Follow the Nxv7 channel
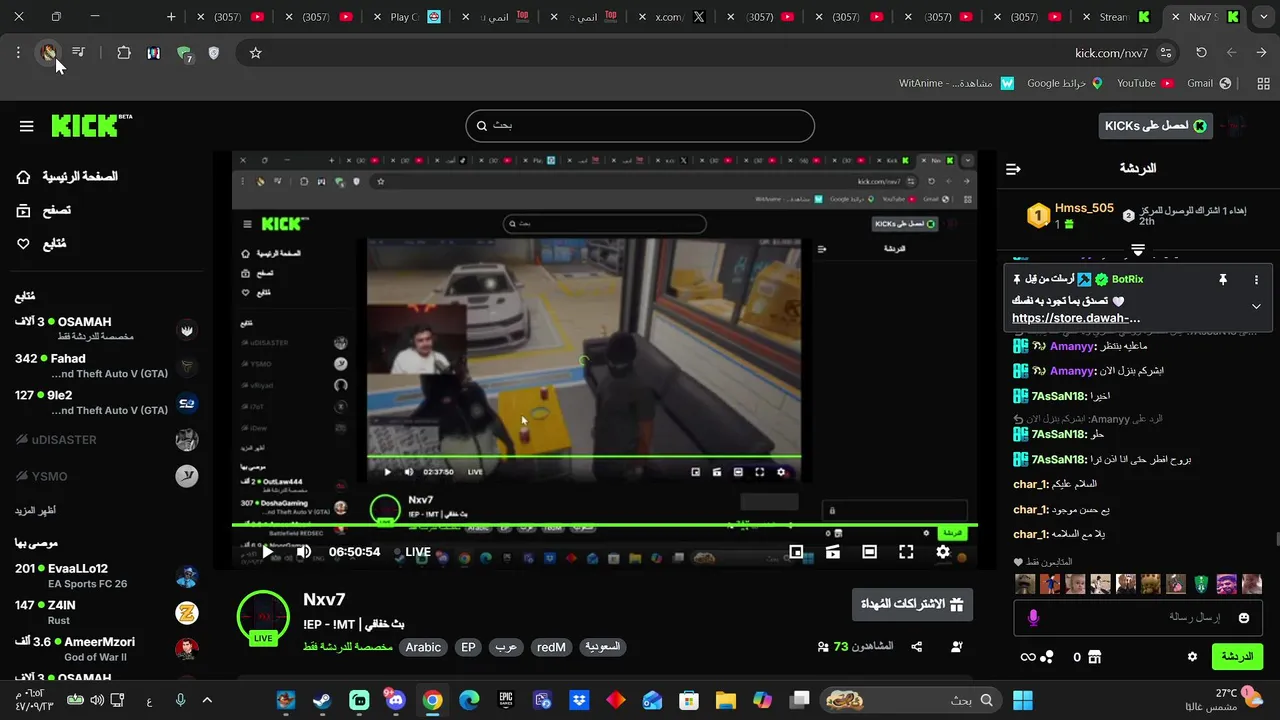This screenshot has width=1280, height=720. (x=956, y=647)
